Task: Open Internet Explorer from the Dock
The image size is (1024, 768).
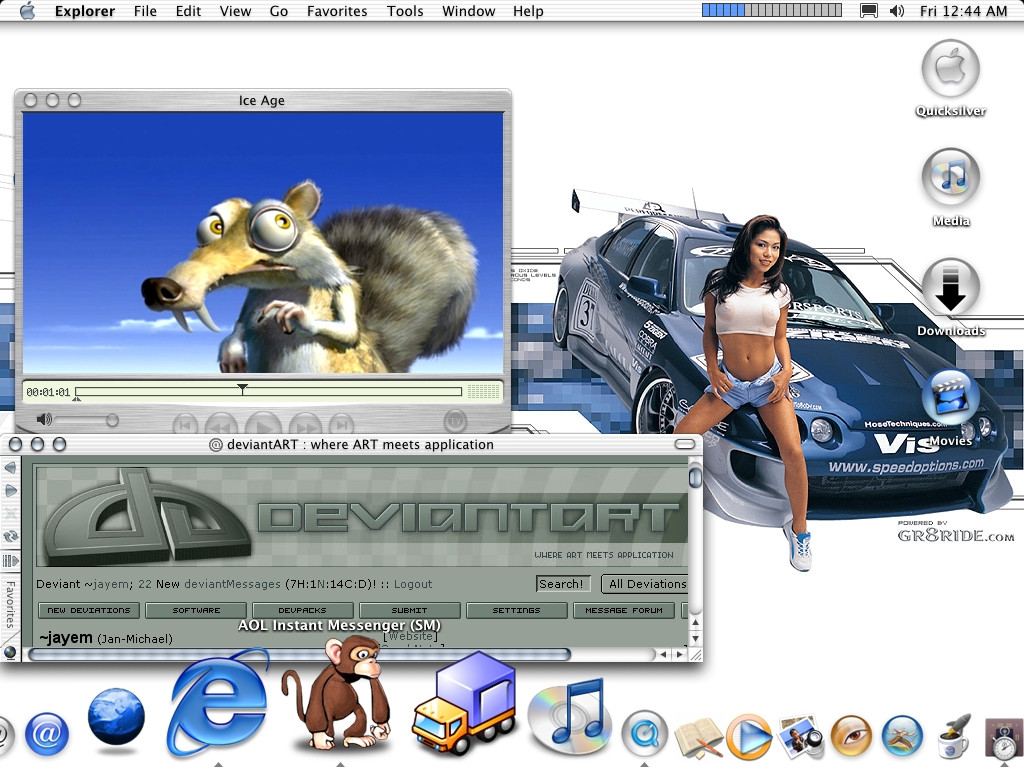Action: [217, 704]
